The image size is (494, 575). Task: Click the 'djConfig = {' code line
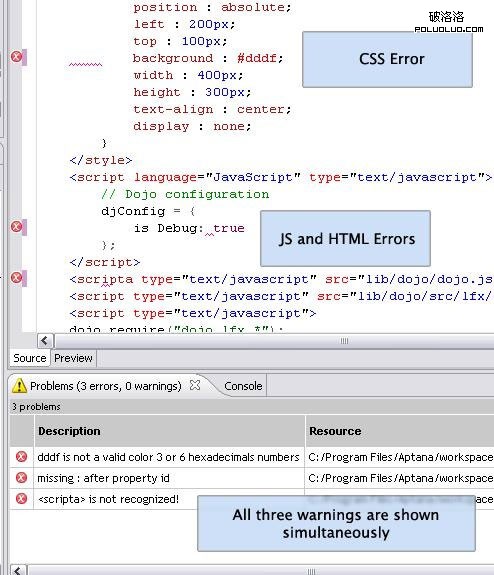148,211
